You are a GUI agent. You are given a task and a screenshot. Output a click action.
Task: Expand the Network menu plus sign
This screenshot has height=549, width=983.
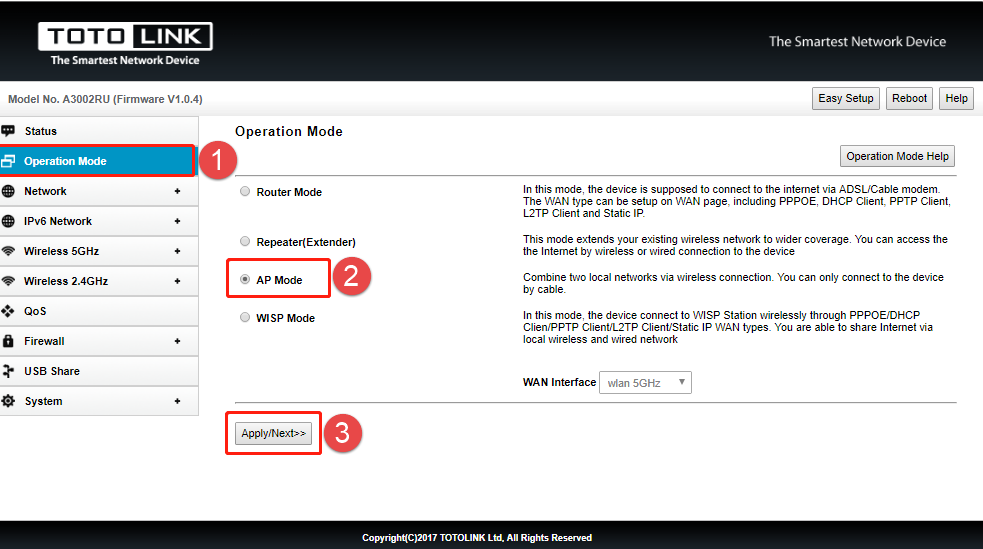(x=177, y=191)
